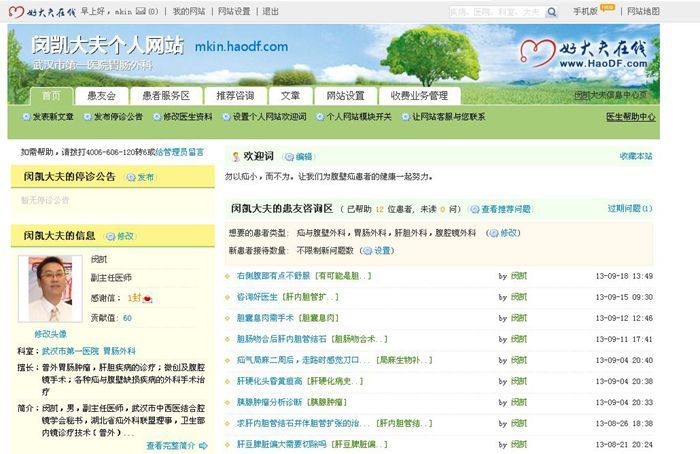The width and height of the screenshot is (700, 454).
Task: Go to the 文章 tab
Action: 290,96
